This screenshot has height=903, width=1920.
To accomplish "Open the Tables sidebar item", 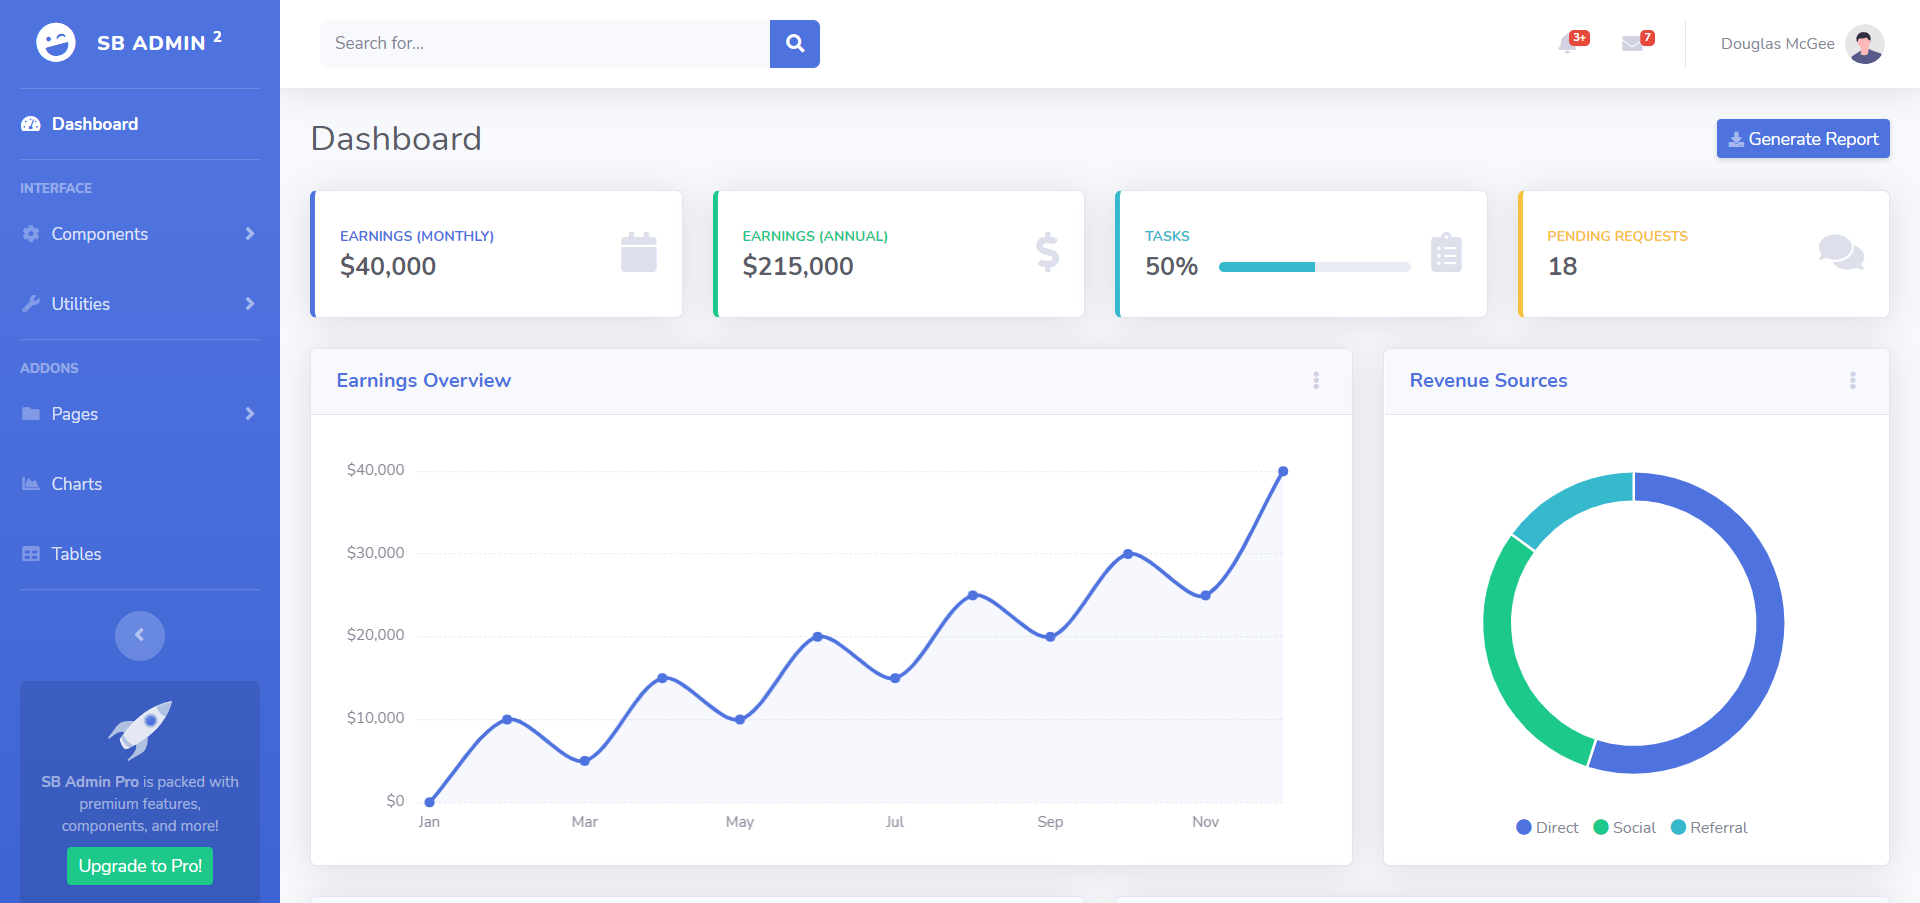I will click(x=76, y=554).
